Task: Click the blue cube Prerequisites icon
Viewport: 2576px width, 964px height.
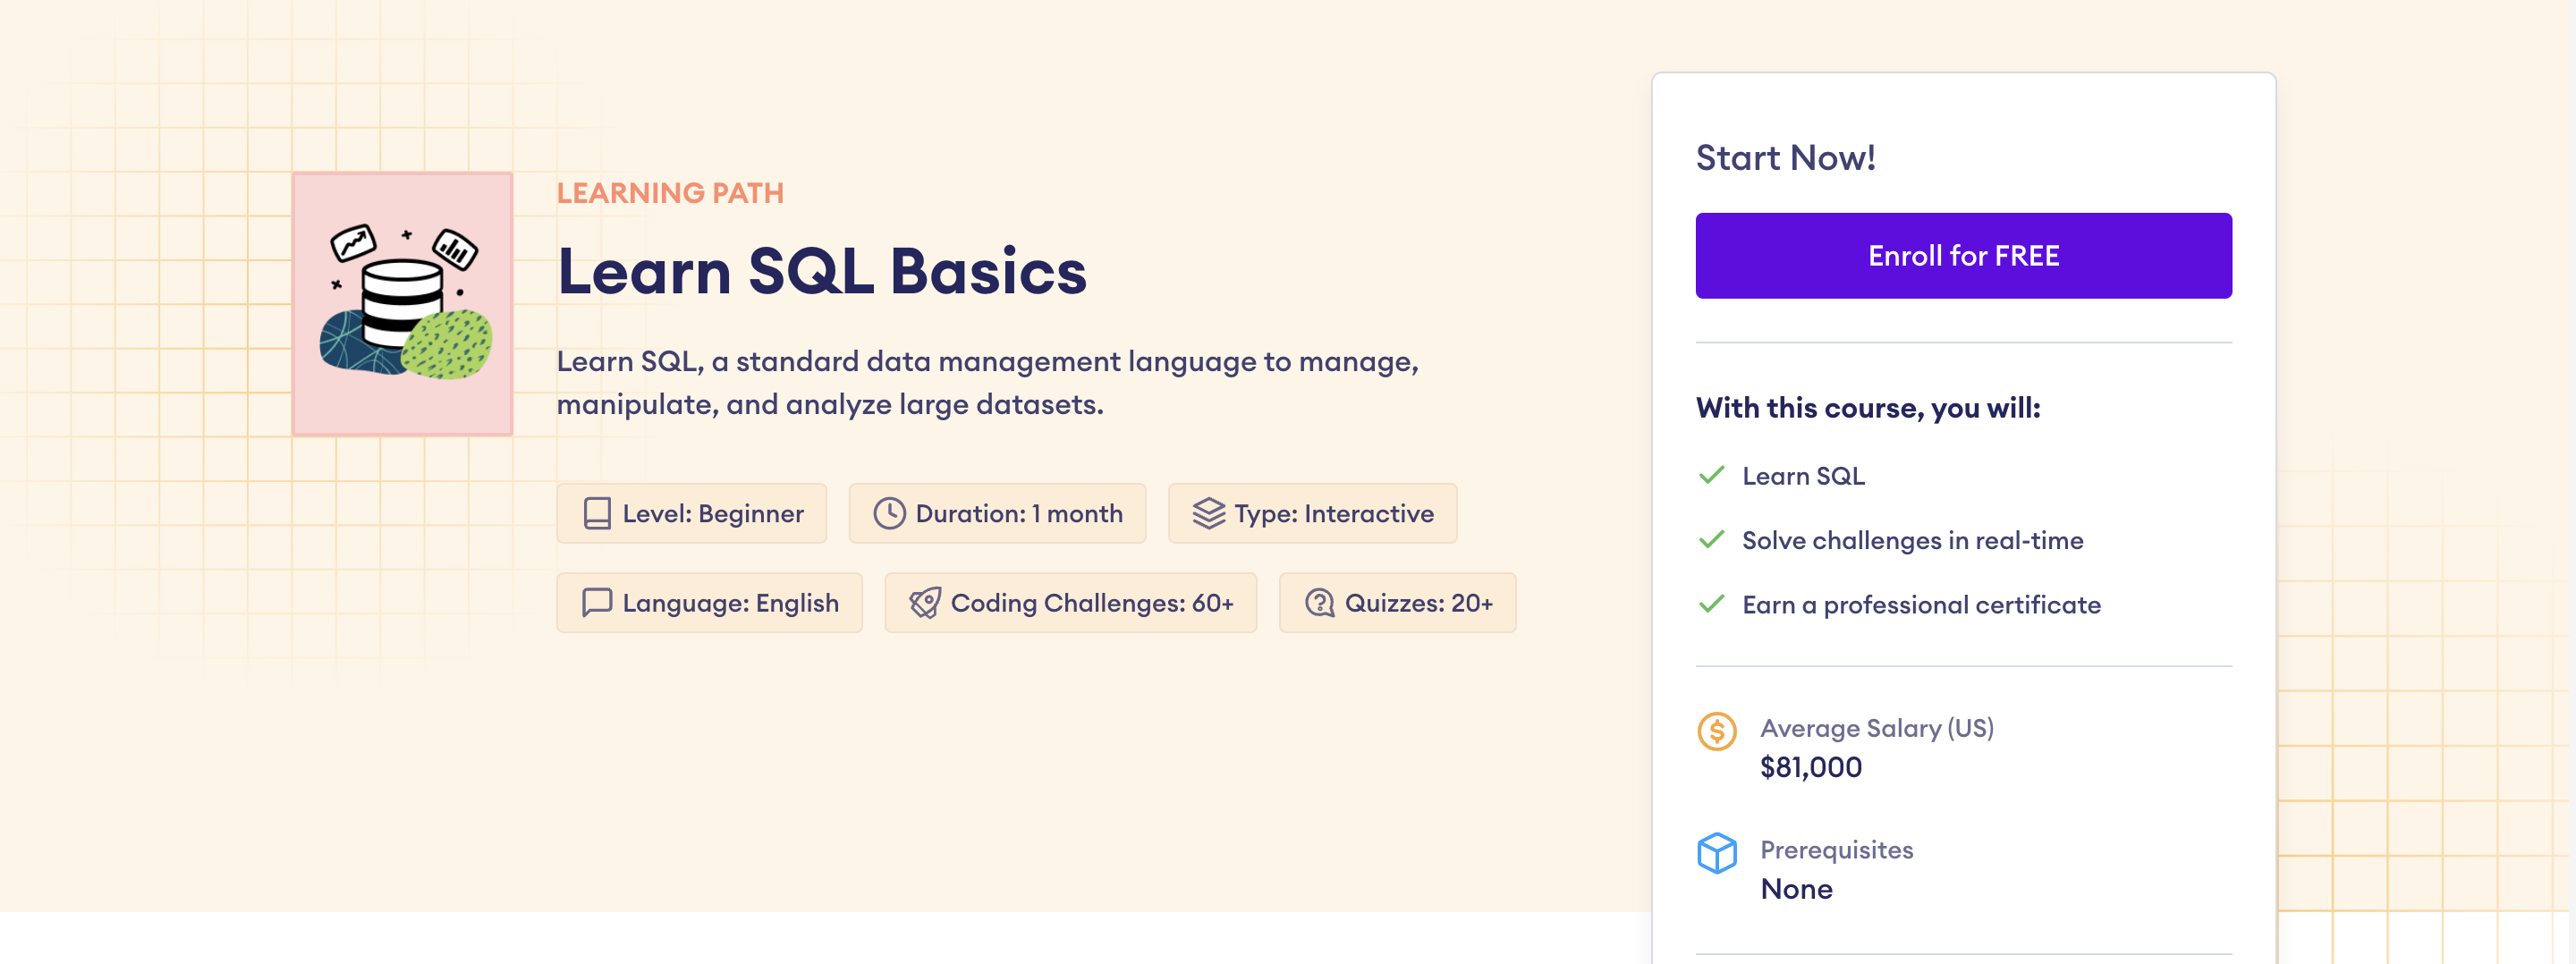Action: tap(1717, 853)
